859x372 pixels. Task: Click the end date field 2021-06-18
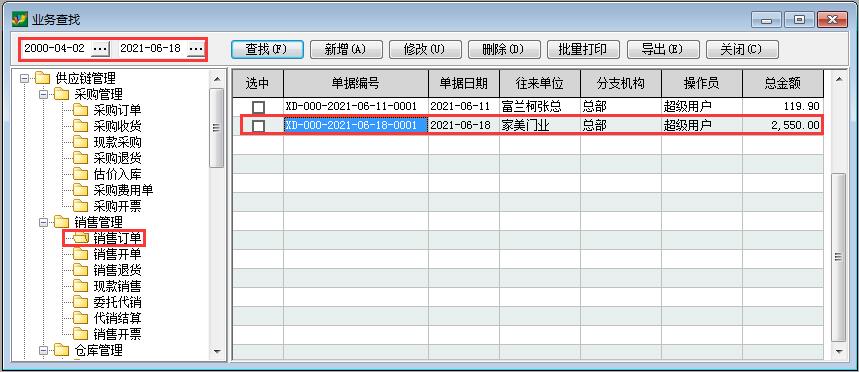[x=151, y=48]
